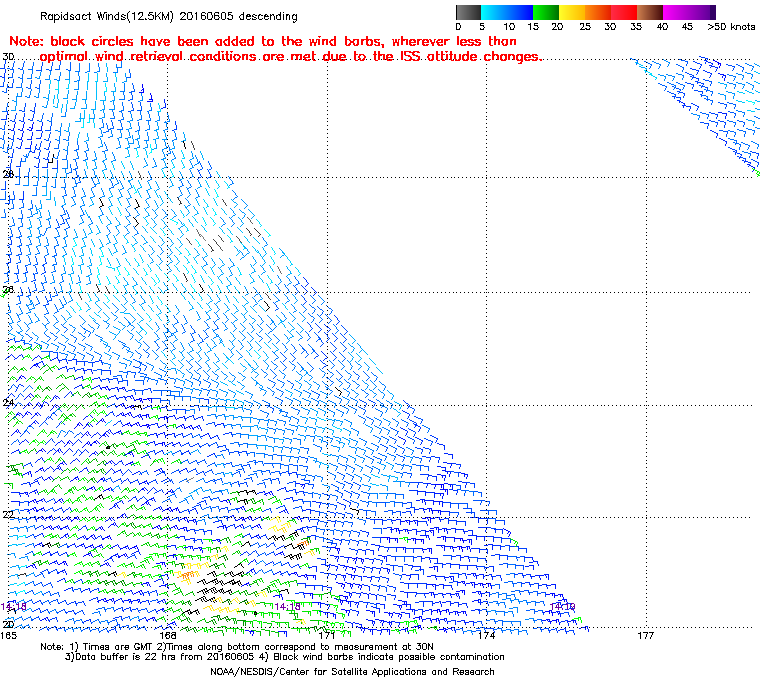Click the '>50 knots' legend label
The height and width of the screenshot is (688, 760).
(731, 27)
